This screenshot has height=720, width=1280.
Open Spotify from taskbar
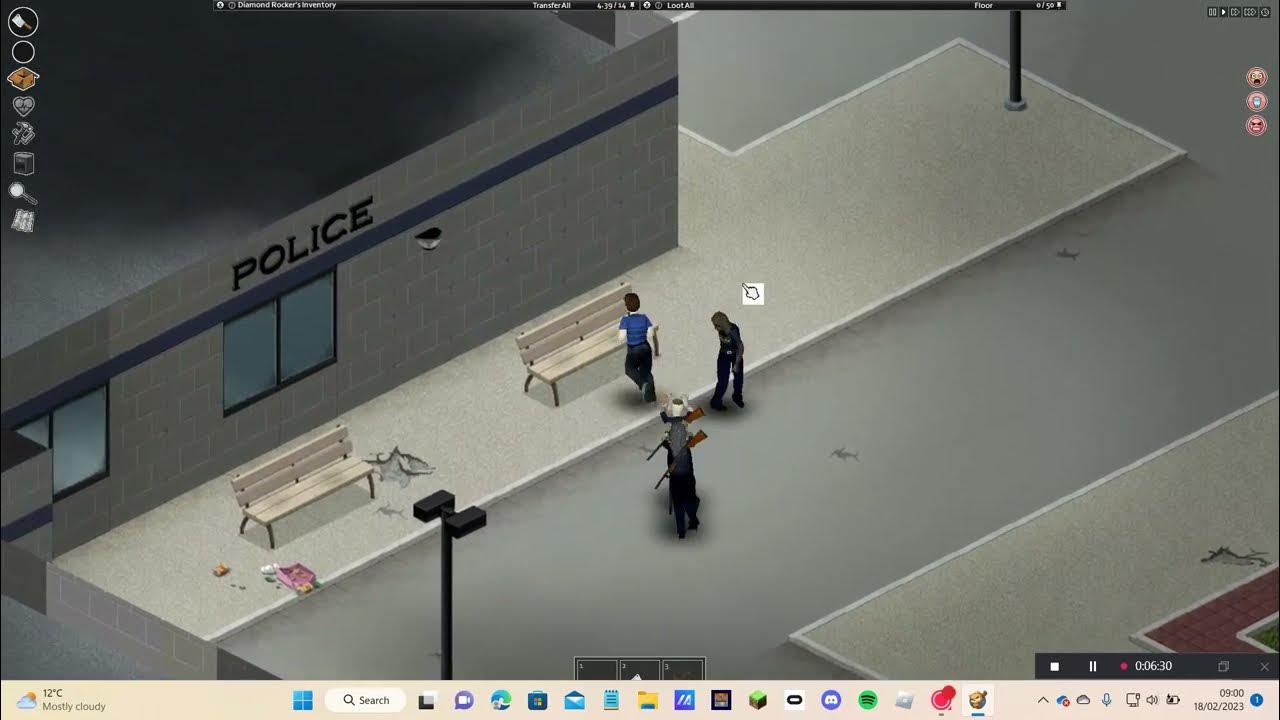(x=867, y=700)
